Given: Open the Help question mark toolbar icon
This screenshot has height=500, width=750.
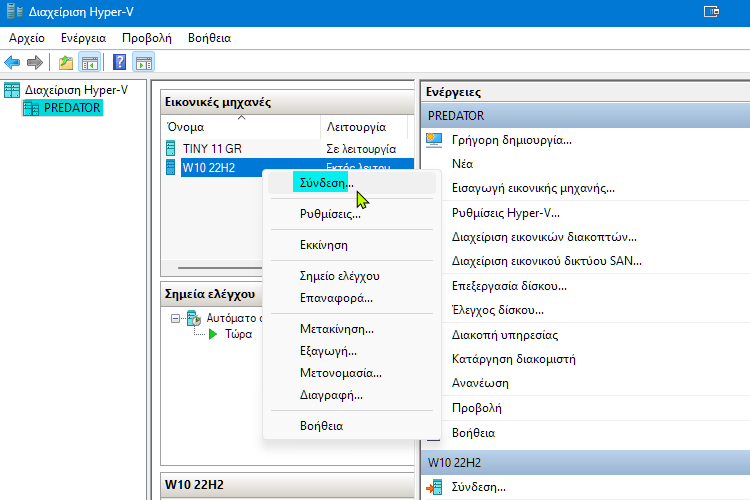Looking at the screenshot, I should (120, 62).
